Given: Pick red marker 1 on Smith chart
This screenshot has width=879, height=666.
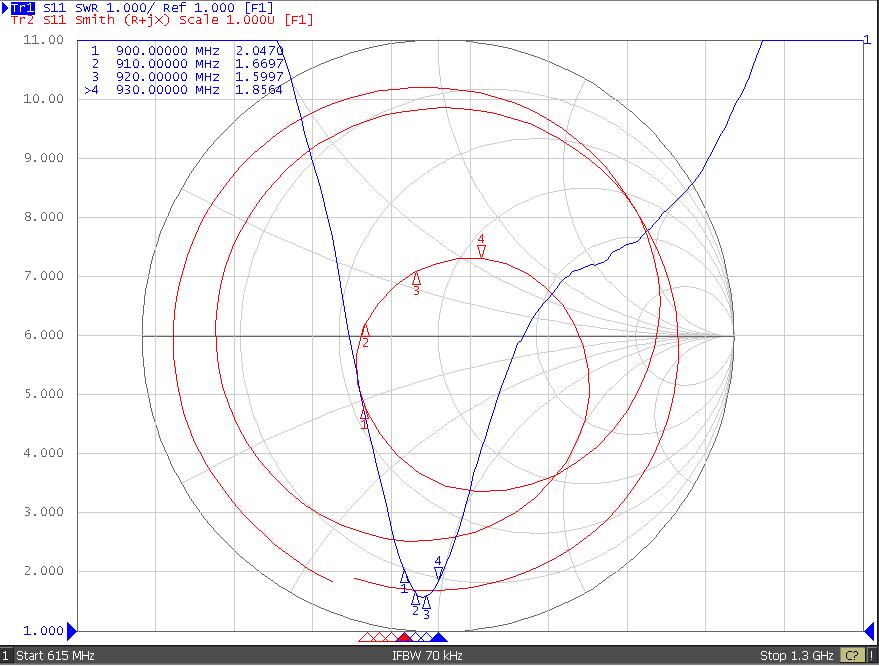Looking at the screenshot, I should [364, 413].
